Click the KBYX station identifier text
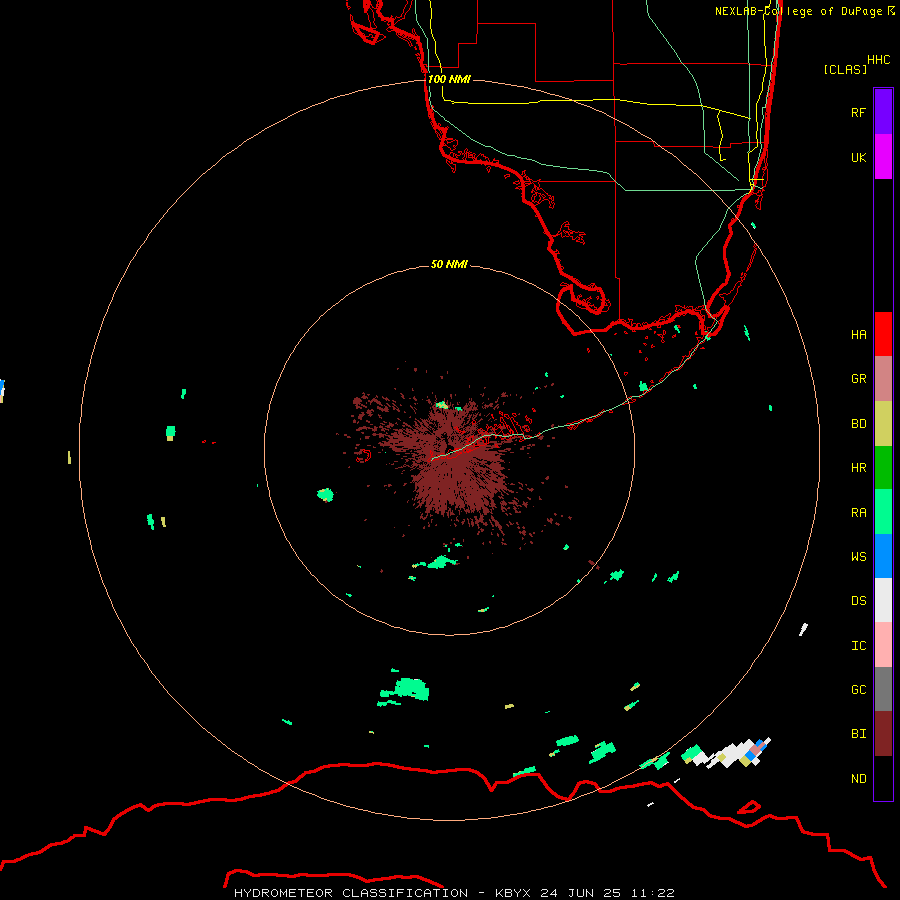The image size is (900, 900). coord(513,893)
